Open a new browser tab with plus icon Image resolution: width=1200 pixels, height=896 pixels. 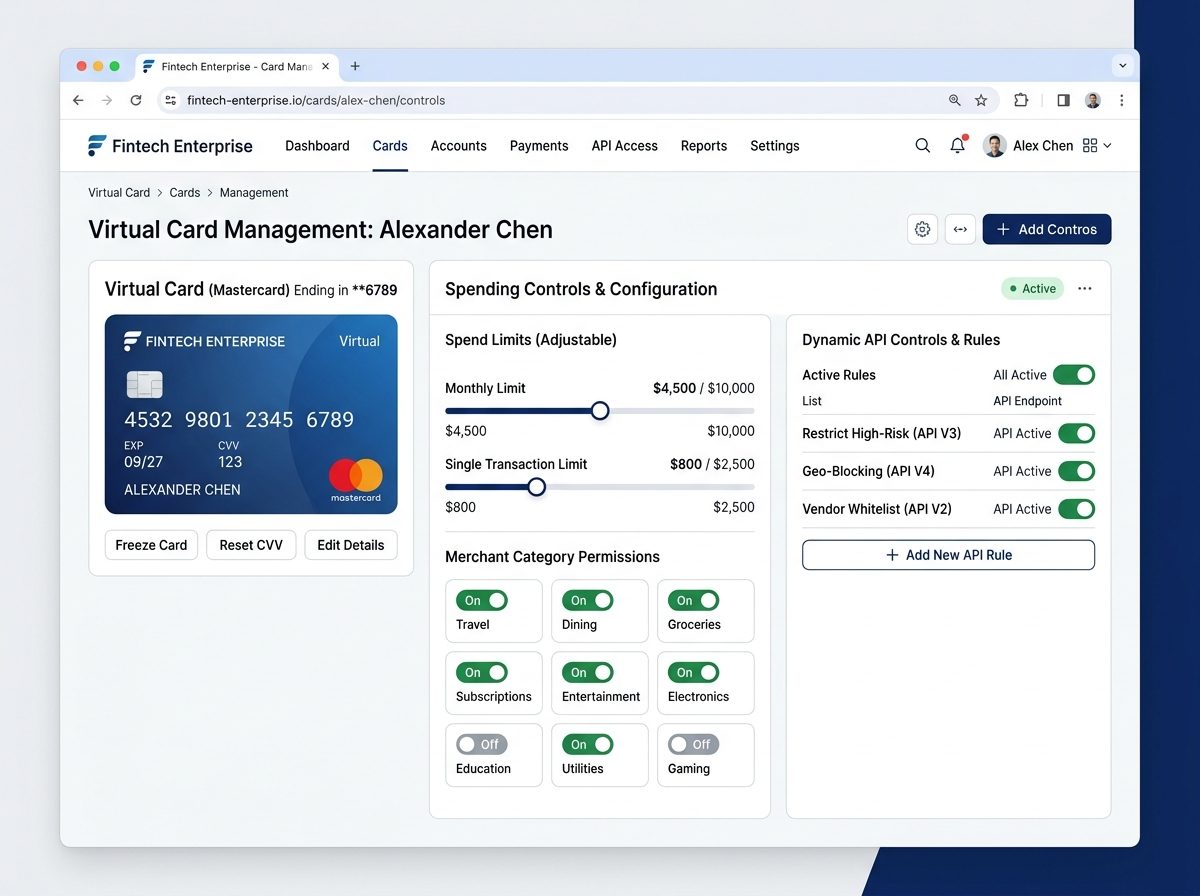tap(355, 66)
